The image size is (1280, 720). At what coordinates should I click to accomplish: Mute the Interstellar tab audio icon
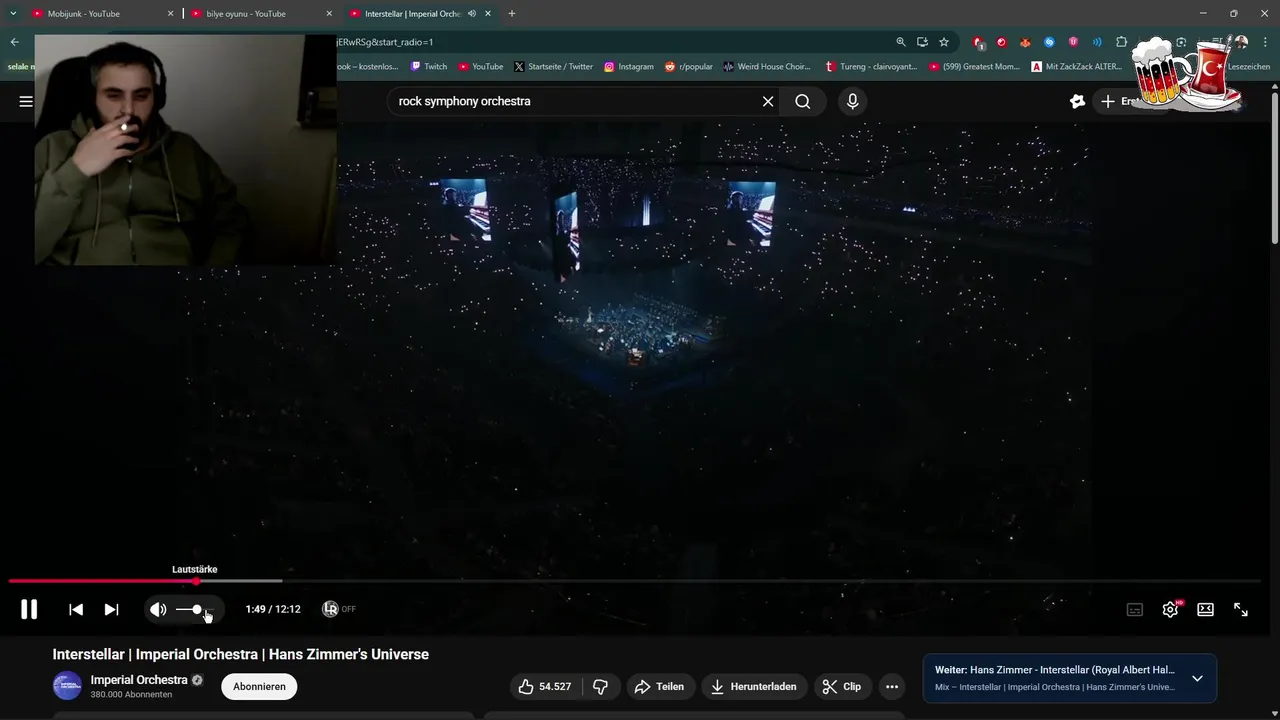click(x=472, y=14)
